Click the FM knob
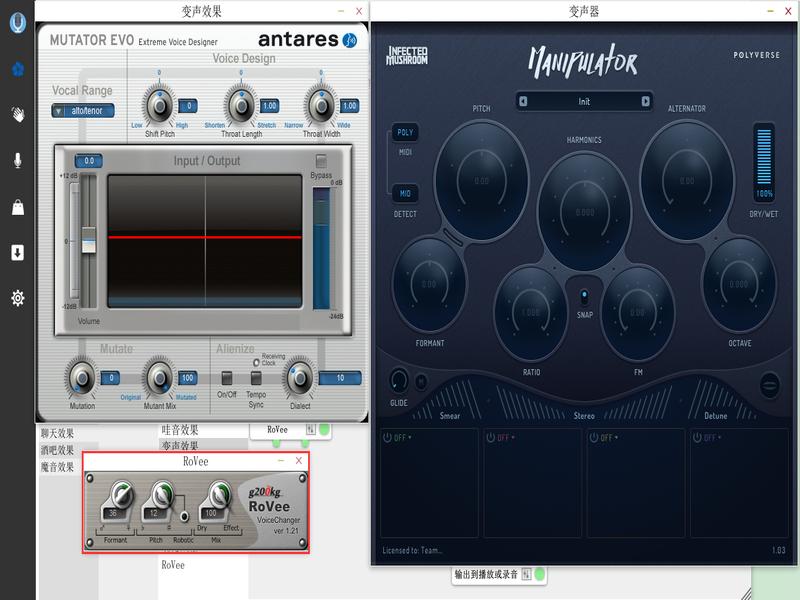The width and height of the screenshot is (800, 600). tap(637, 312)
